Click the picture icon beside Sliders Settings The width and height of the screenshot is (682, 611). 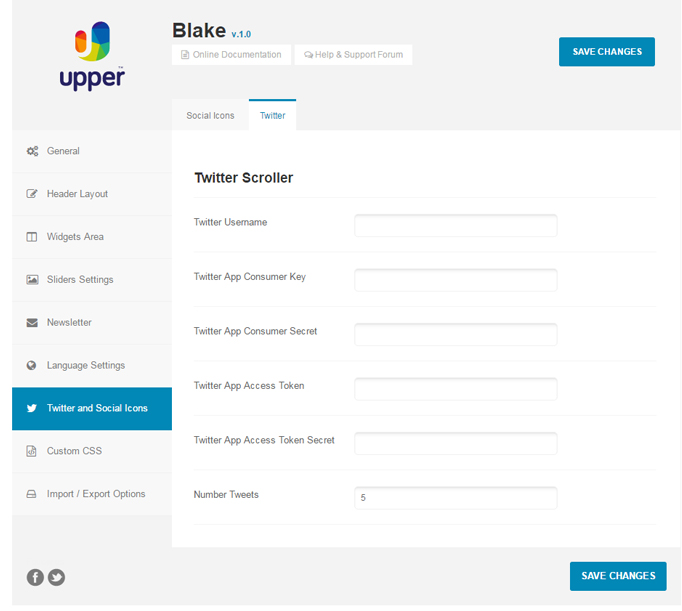pyautogui.click(x=32, y=280)
